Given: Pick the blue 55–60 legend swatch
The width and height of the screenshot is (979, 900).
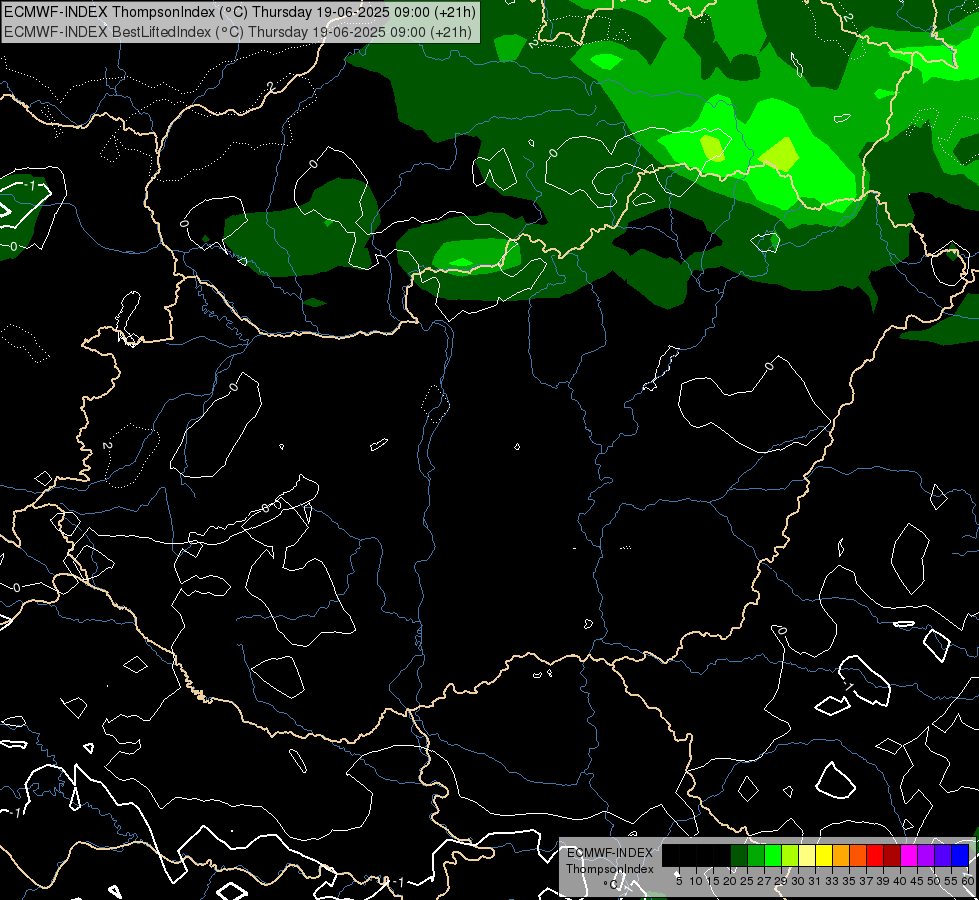Looking at the screenshot, I should pos(960,855).
